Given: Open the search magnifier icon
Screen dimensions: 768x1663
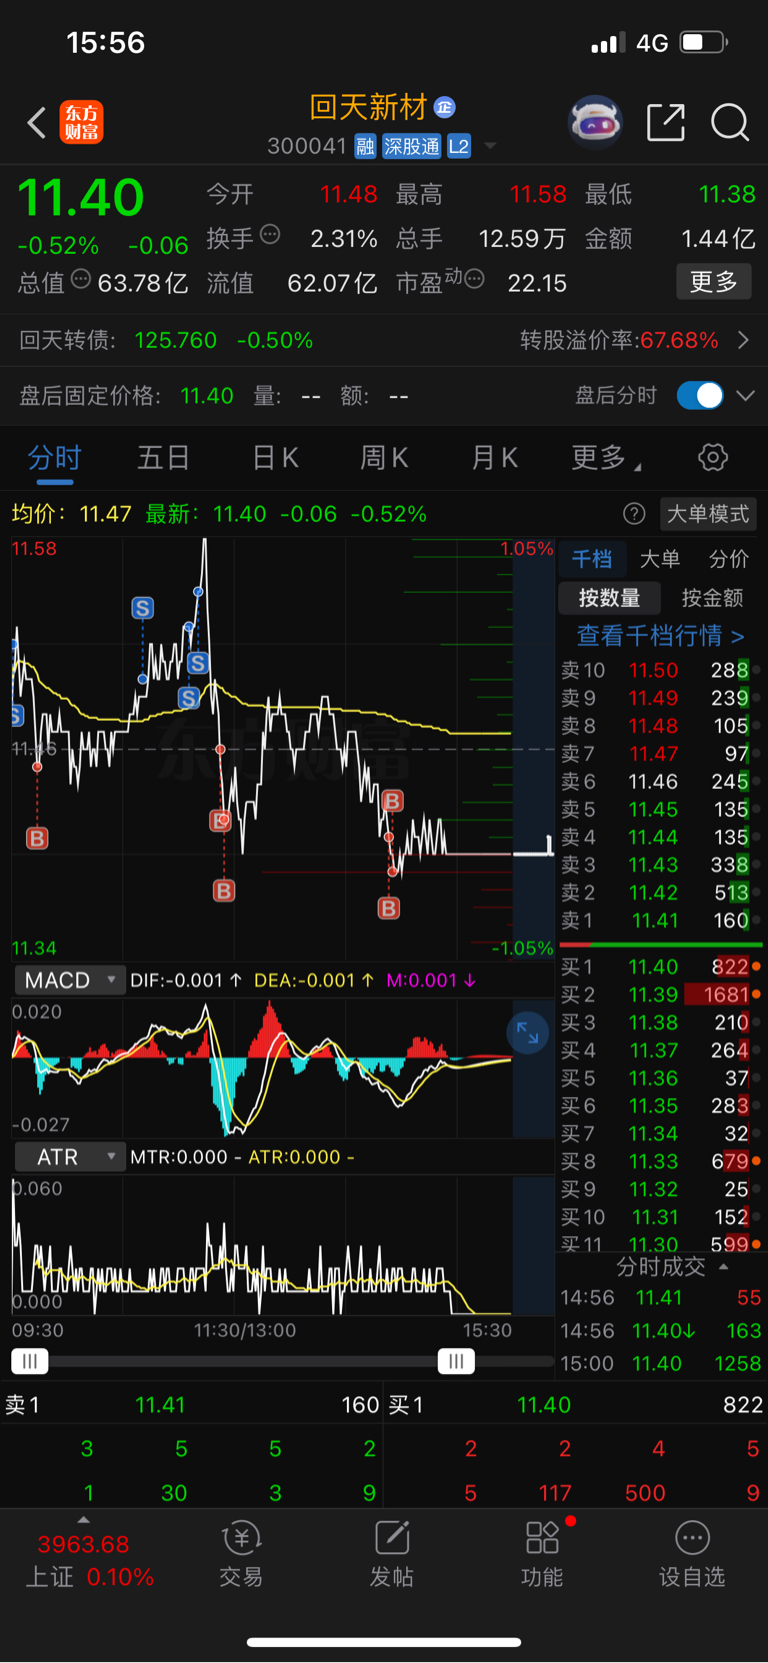Looking at the screenshot, I should click(x=730, y=123).
